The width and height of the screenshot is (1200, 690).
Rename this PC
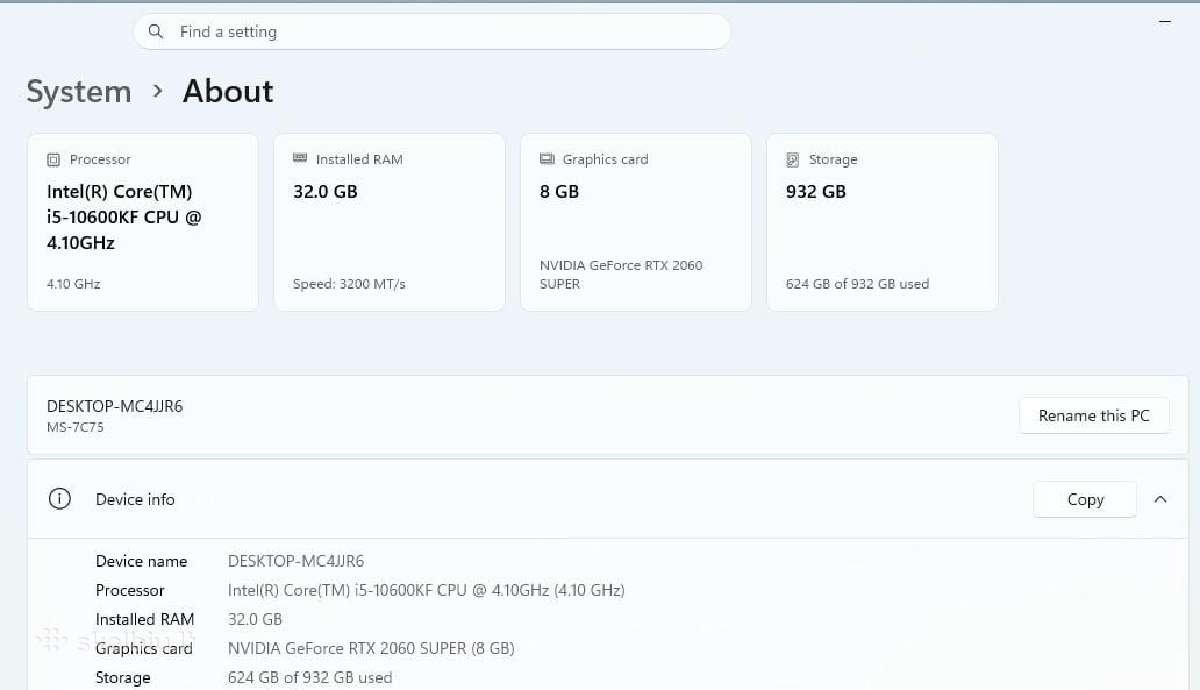[1094, 416]
